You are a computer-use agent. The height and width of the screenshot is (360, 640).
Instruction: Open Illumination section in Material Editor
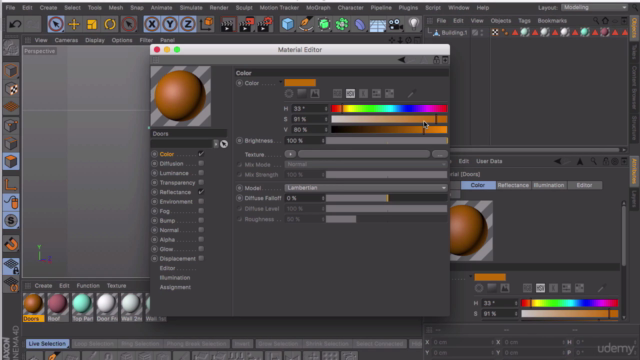click(175, 278)
